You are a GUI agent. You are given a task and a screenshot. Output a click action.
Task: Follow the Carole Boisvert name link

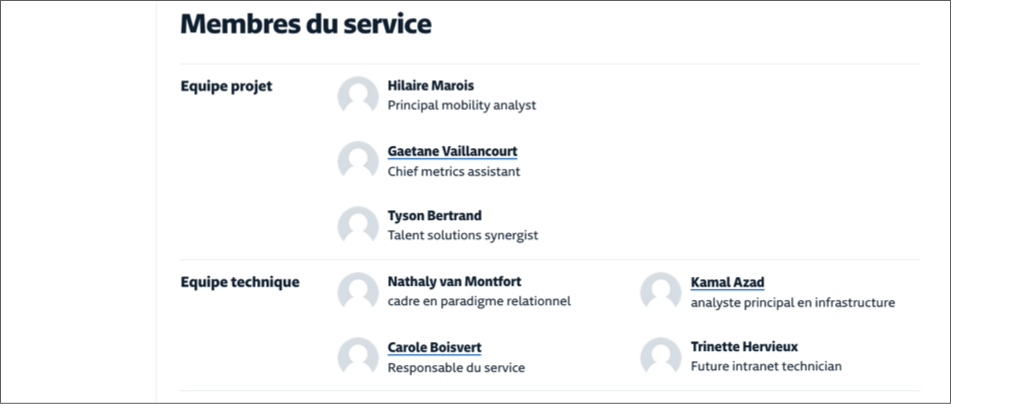434,347
